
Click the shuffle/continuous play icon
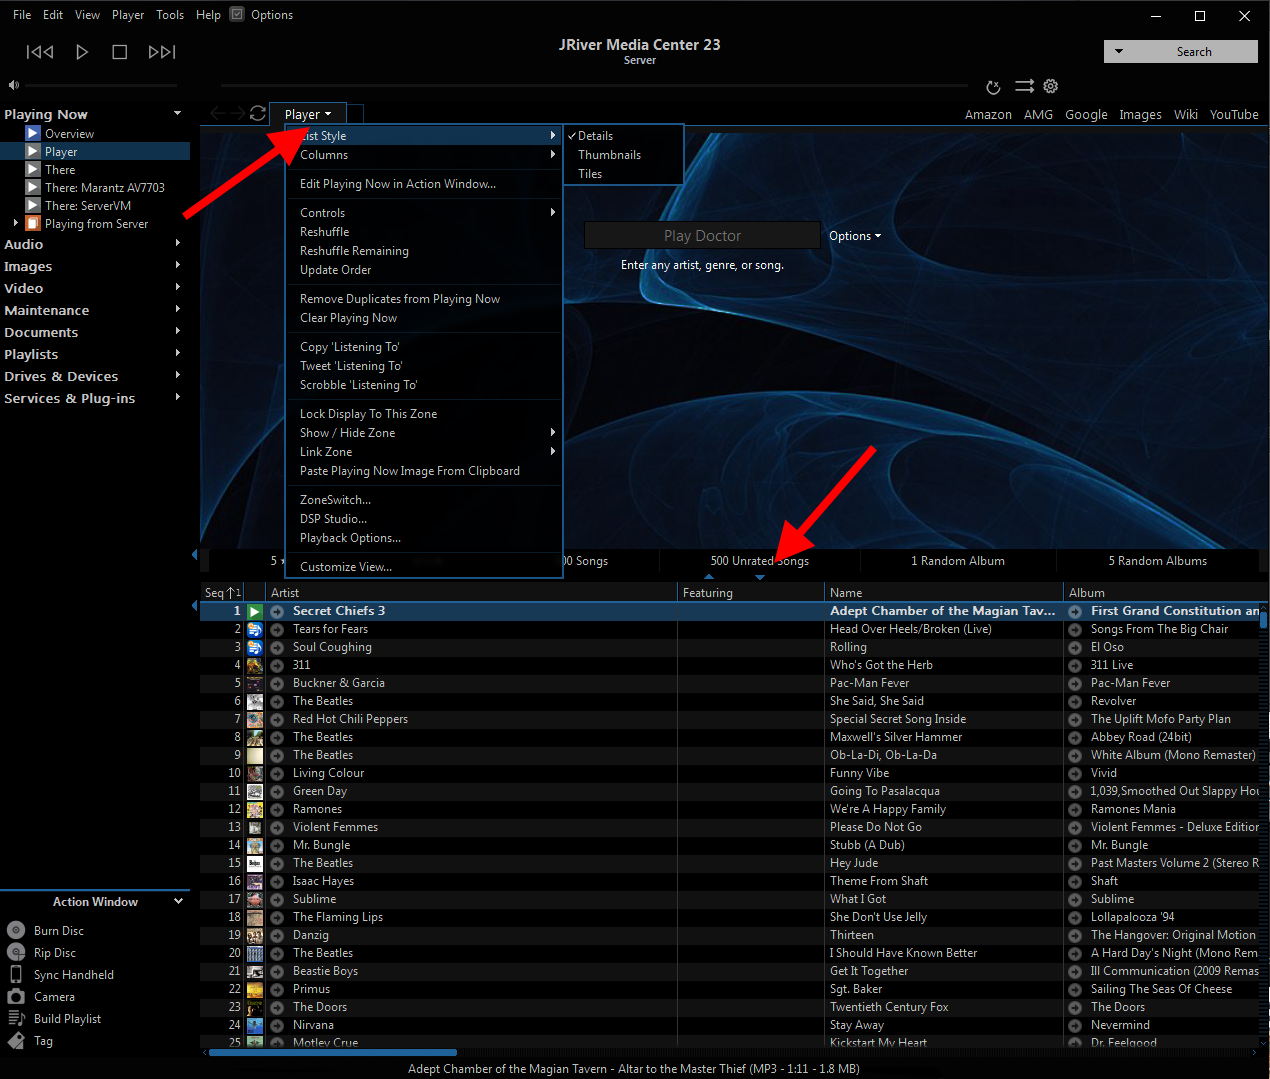[x=1024, y=87]
